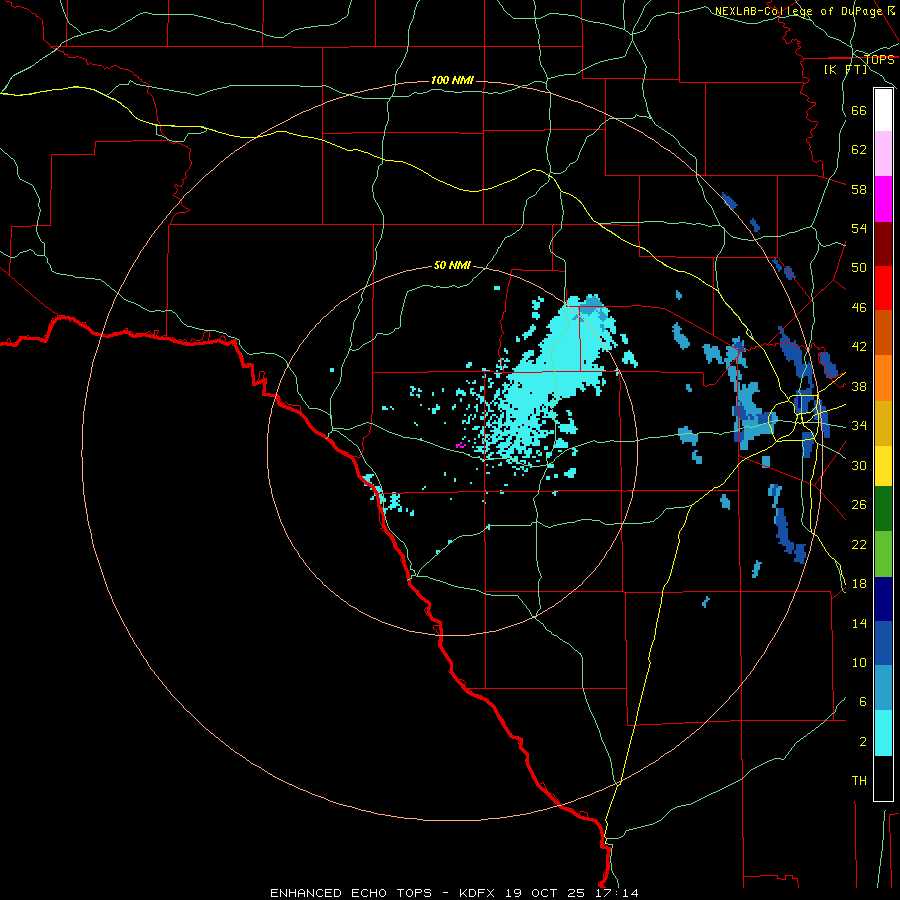Click the "TH" legend label
Image resolution: width=900 pixels, height=900 pixels.
point(859,781)
